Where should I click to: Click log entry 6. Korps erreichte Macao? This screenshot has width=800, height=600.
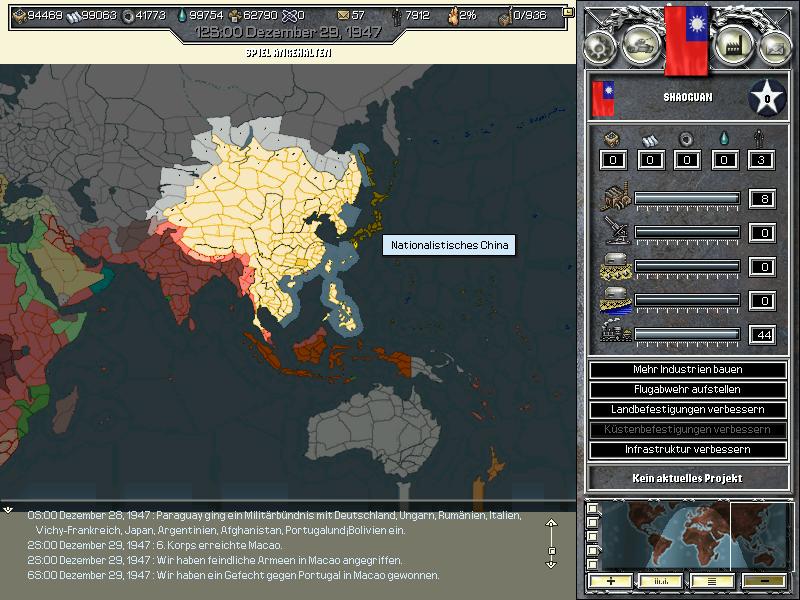pos(155,545)
